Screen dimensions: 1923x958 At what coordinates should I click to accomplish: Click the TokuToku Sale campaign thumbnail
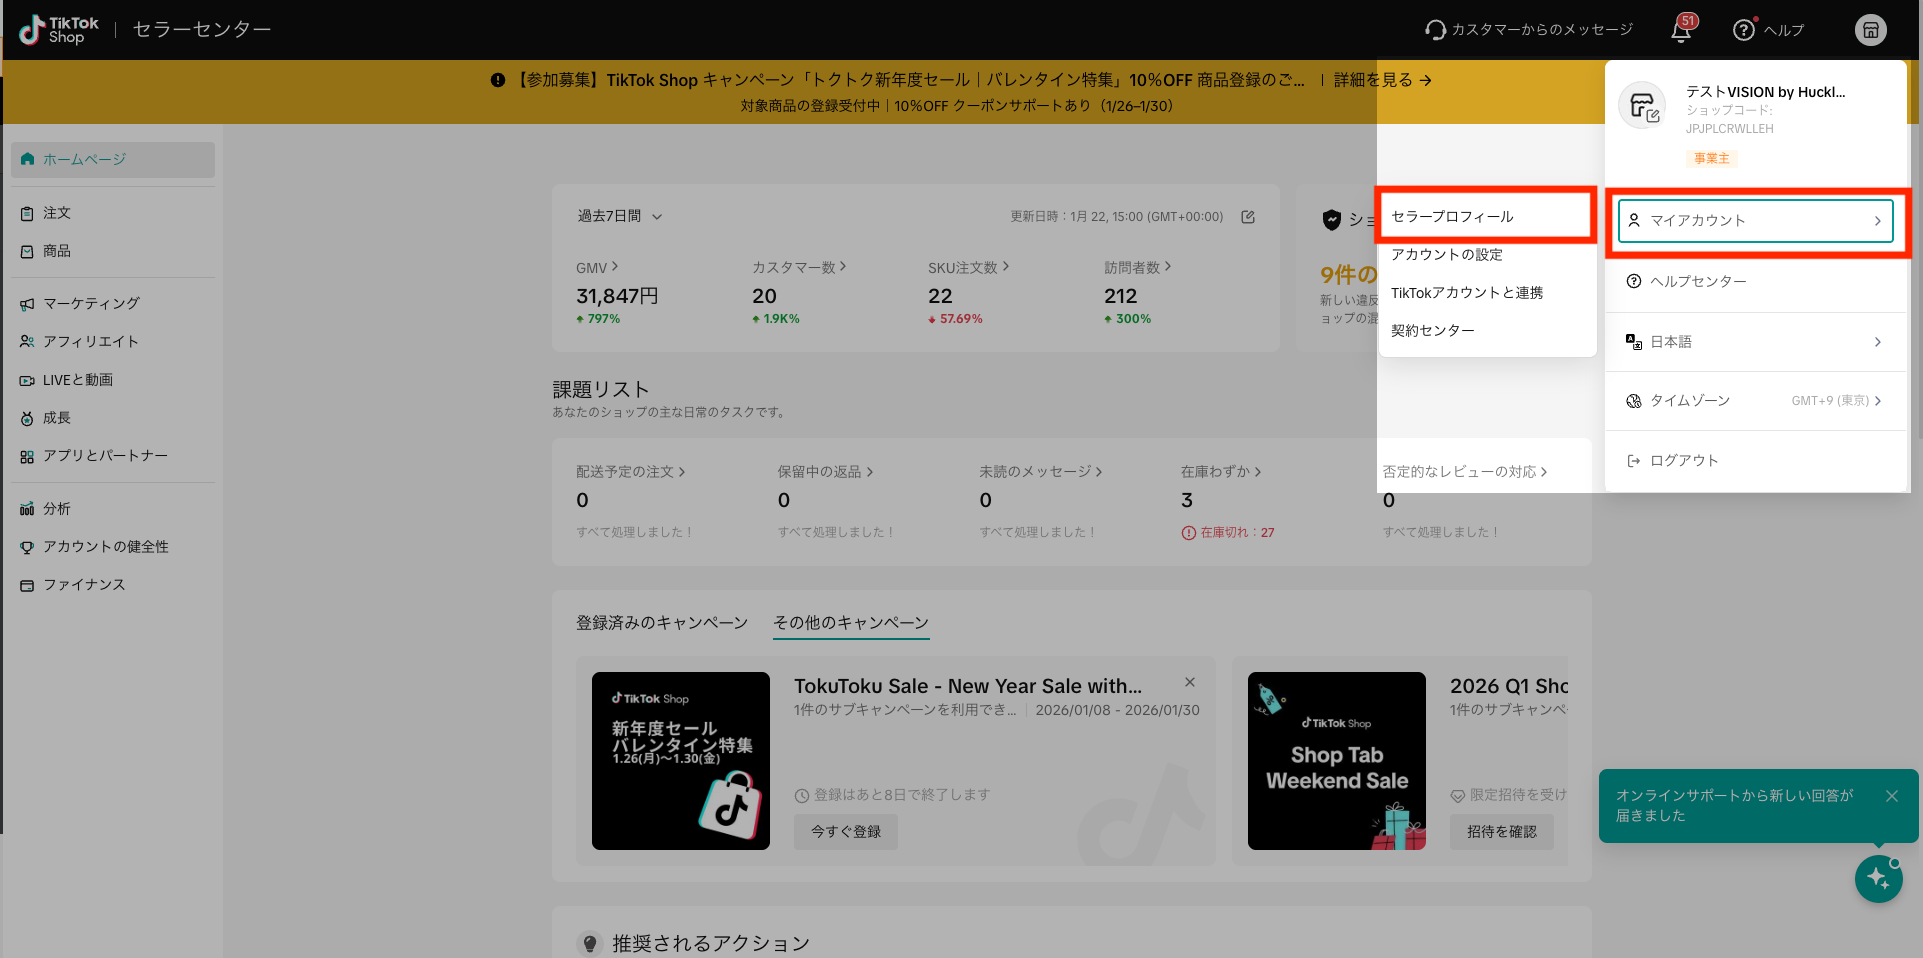click(x=681, y=761)
